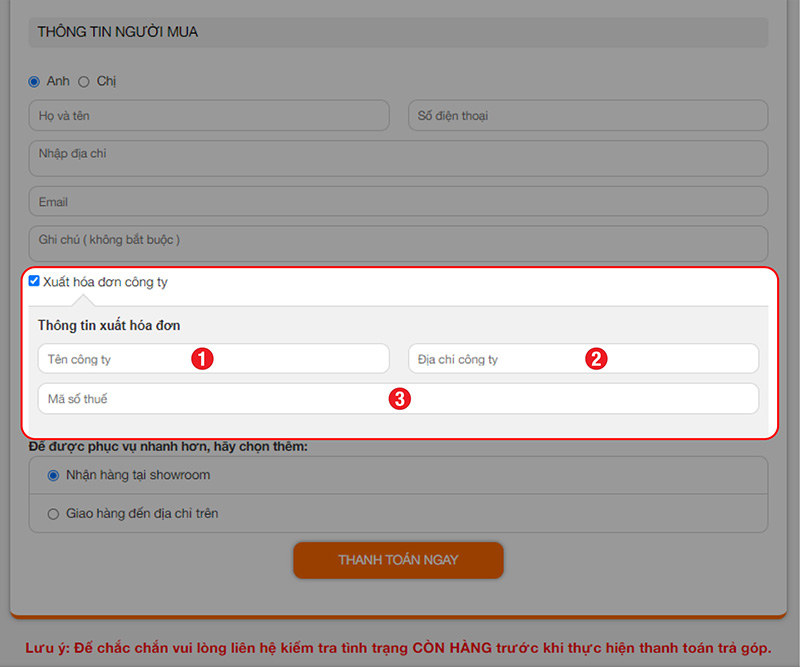
Task: Click the Mã số thuế field
Action: point(200,399)
